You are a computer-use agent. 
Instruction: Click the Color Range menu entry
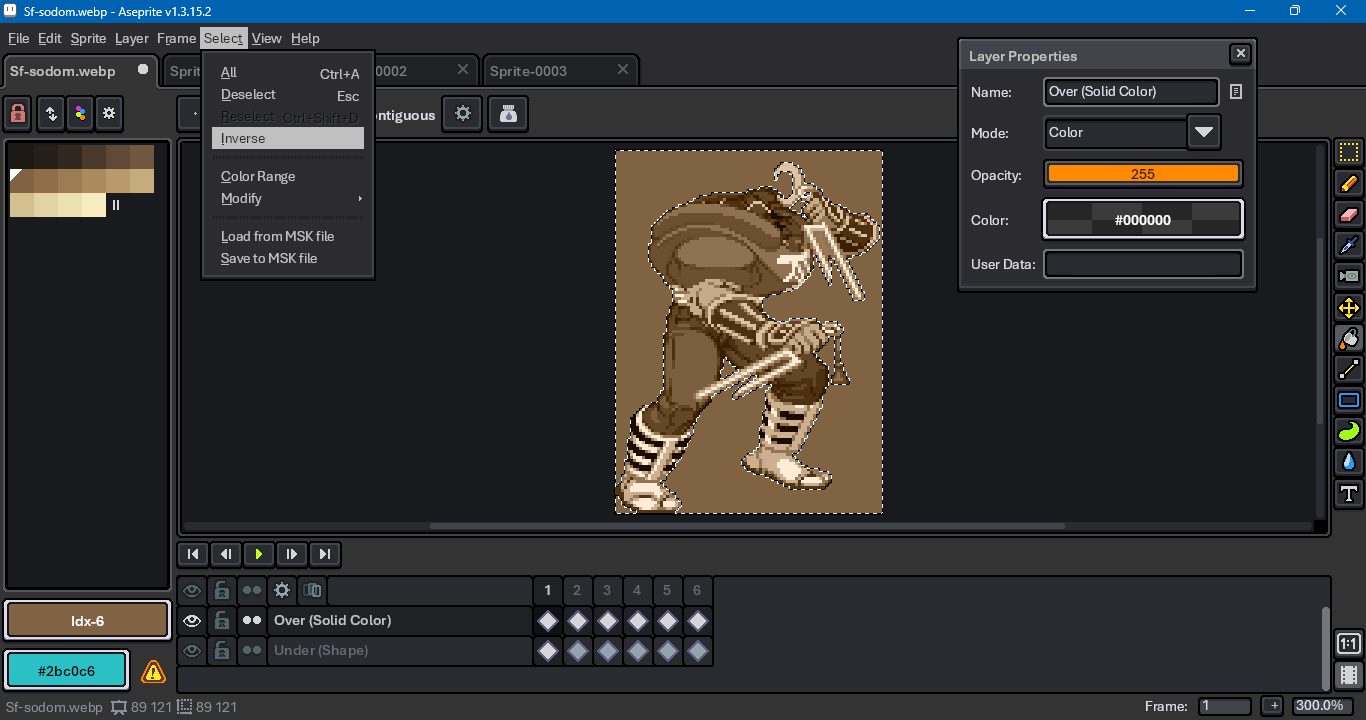[258, 176]
